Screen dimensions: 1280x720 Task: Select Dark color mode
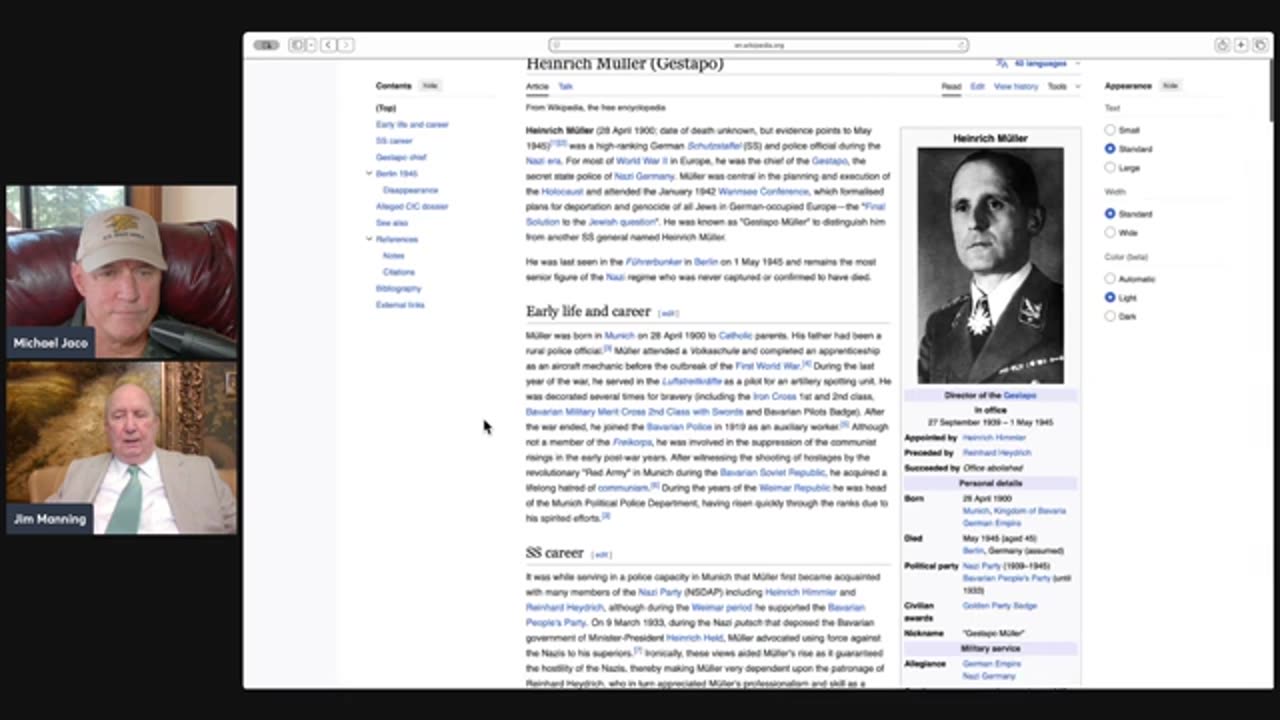(x=1110, y=316)
